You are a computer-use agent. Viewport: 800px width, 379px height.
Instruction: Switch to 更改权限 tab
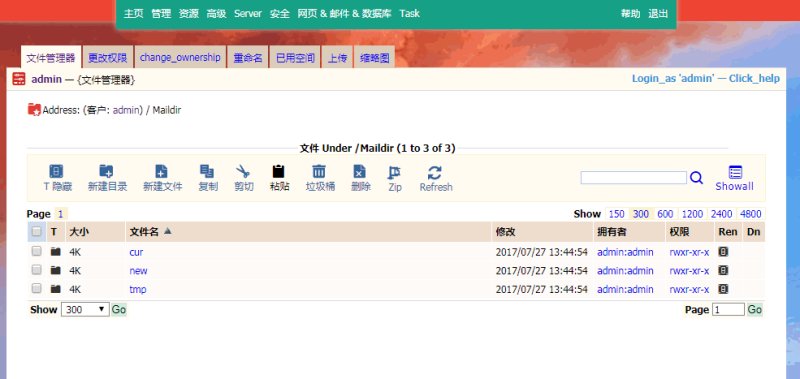click(x=108, y=57)
